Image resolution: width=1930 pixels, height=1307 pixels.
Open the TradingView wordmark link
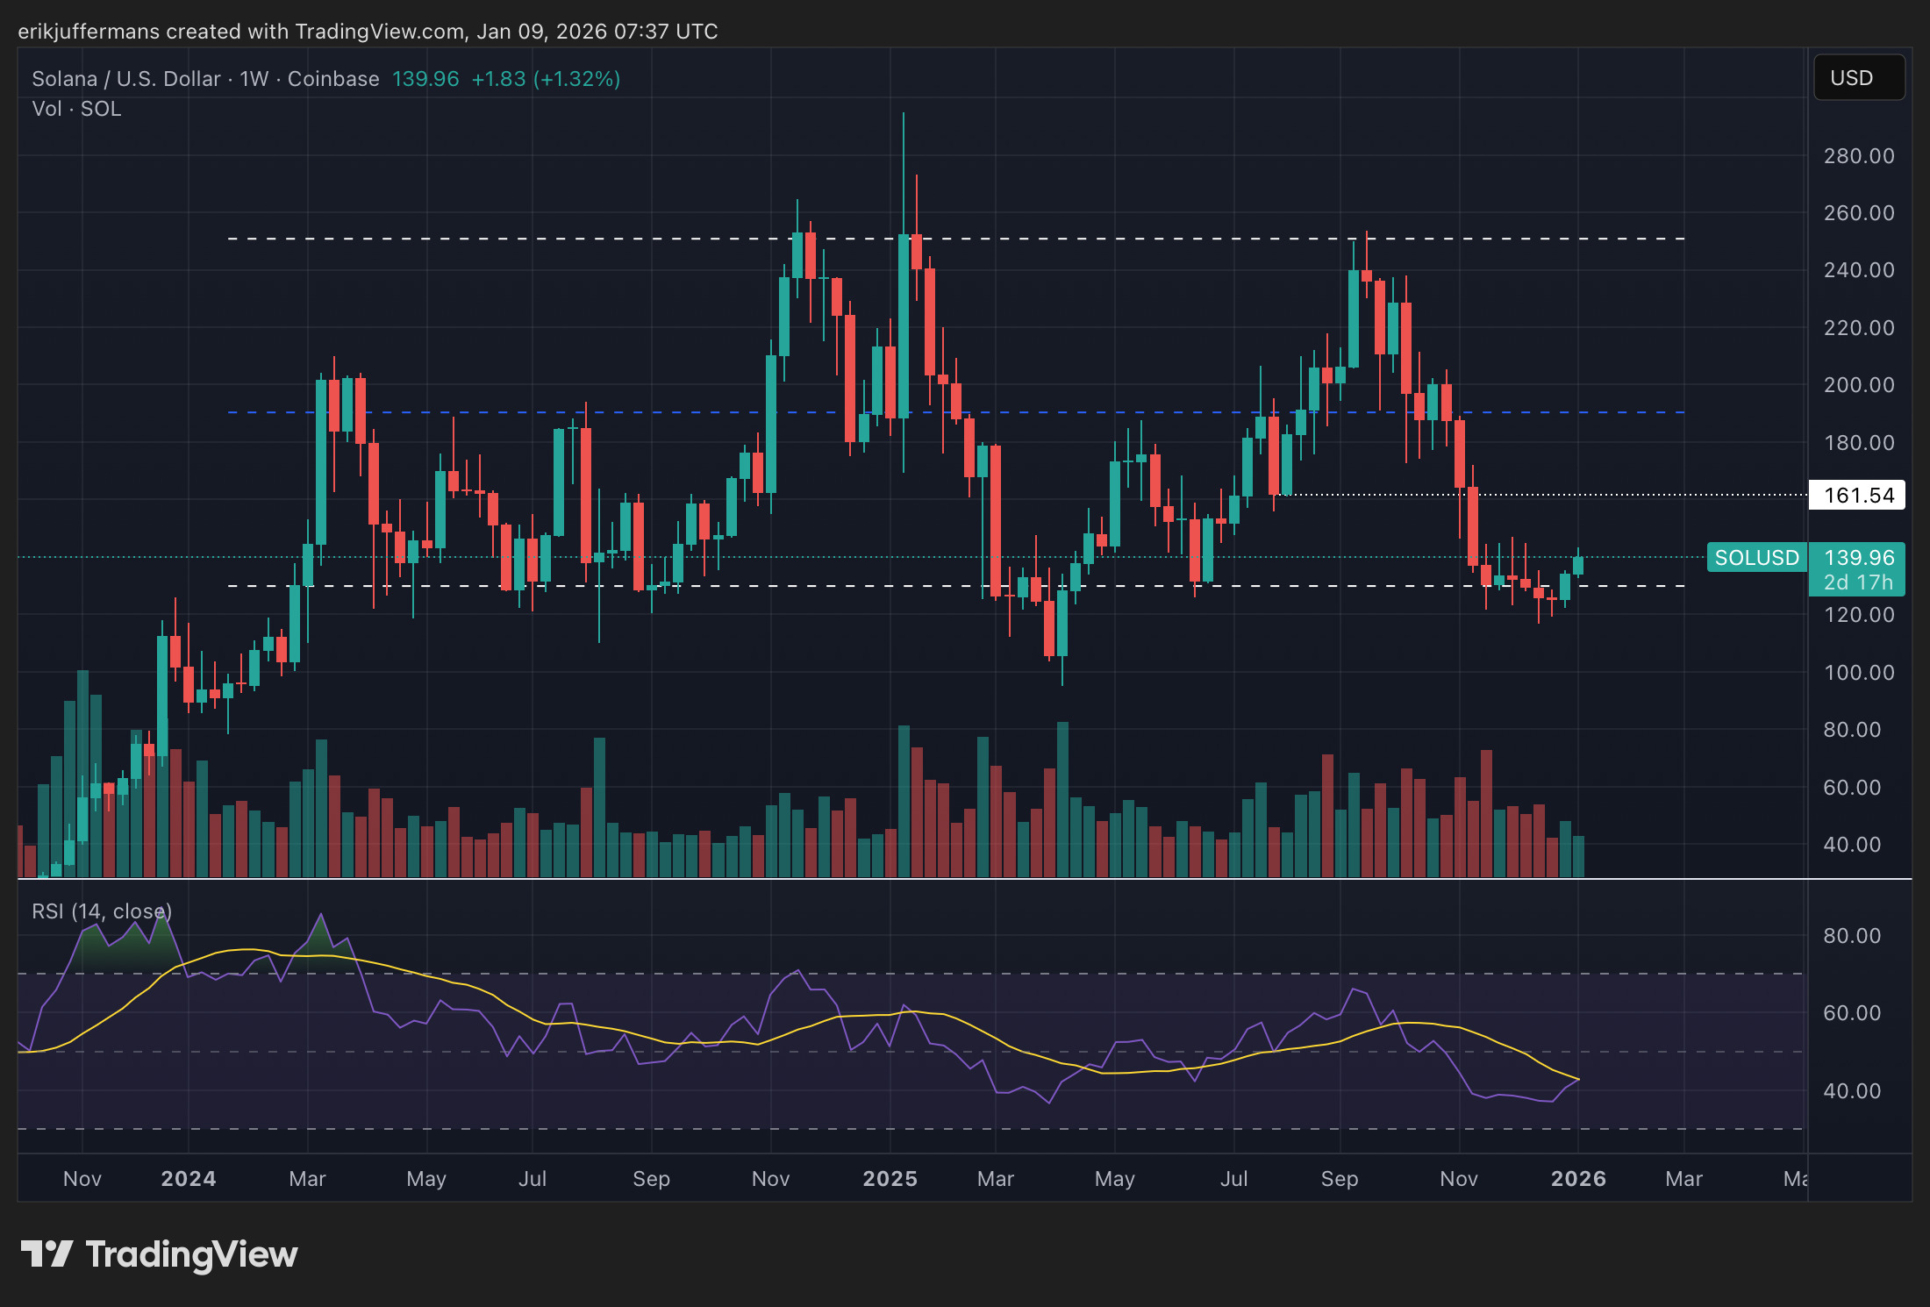[x=191, y=1254]
